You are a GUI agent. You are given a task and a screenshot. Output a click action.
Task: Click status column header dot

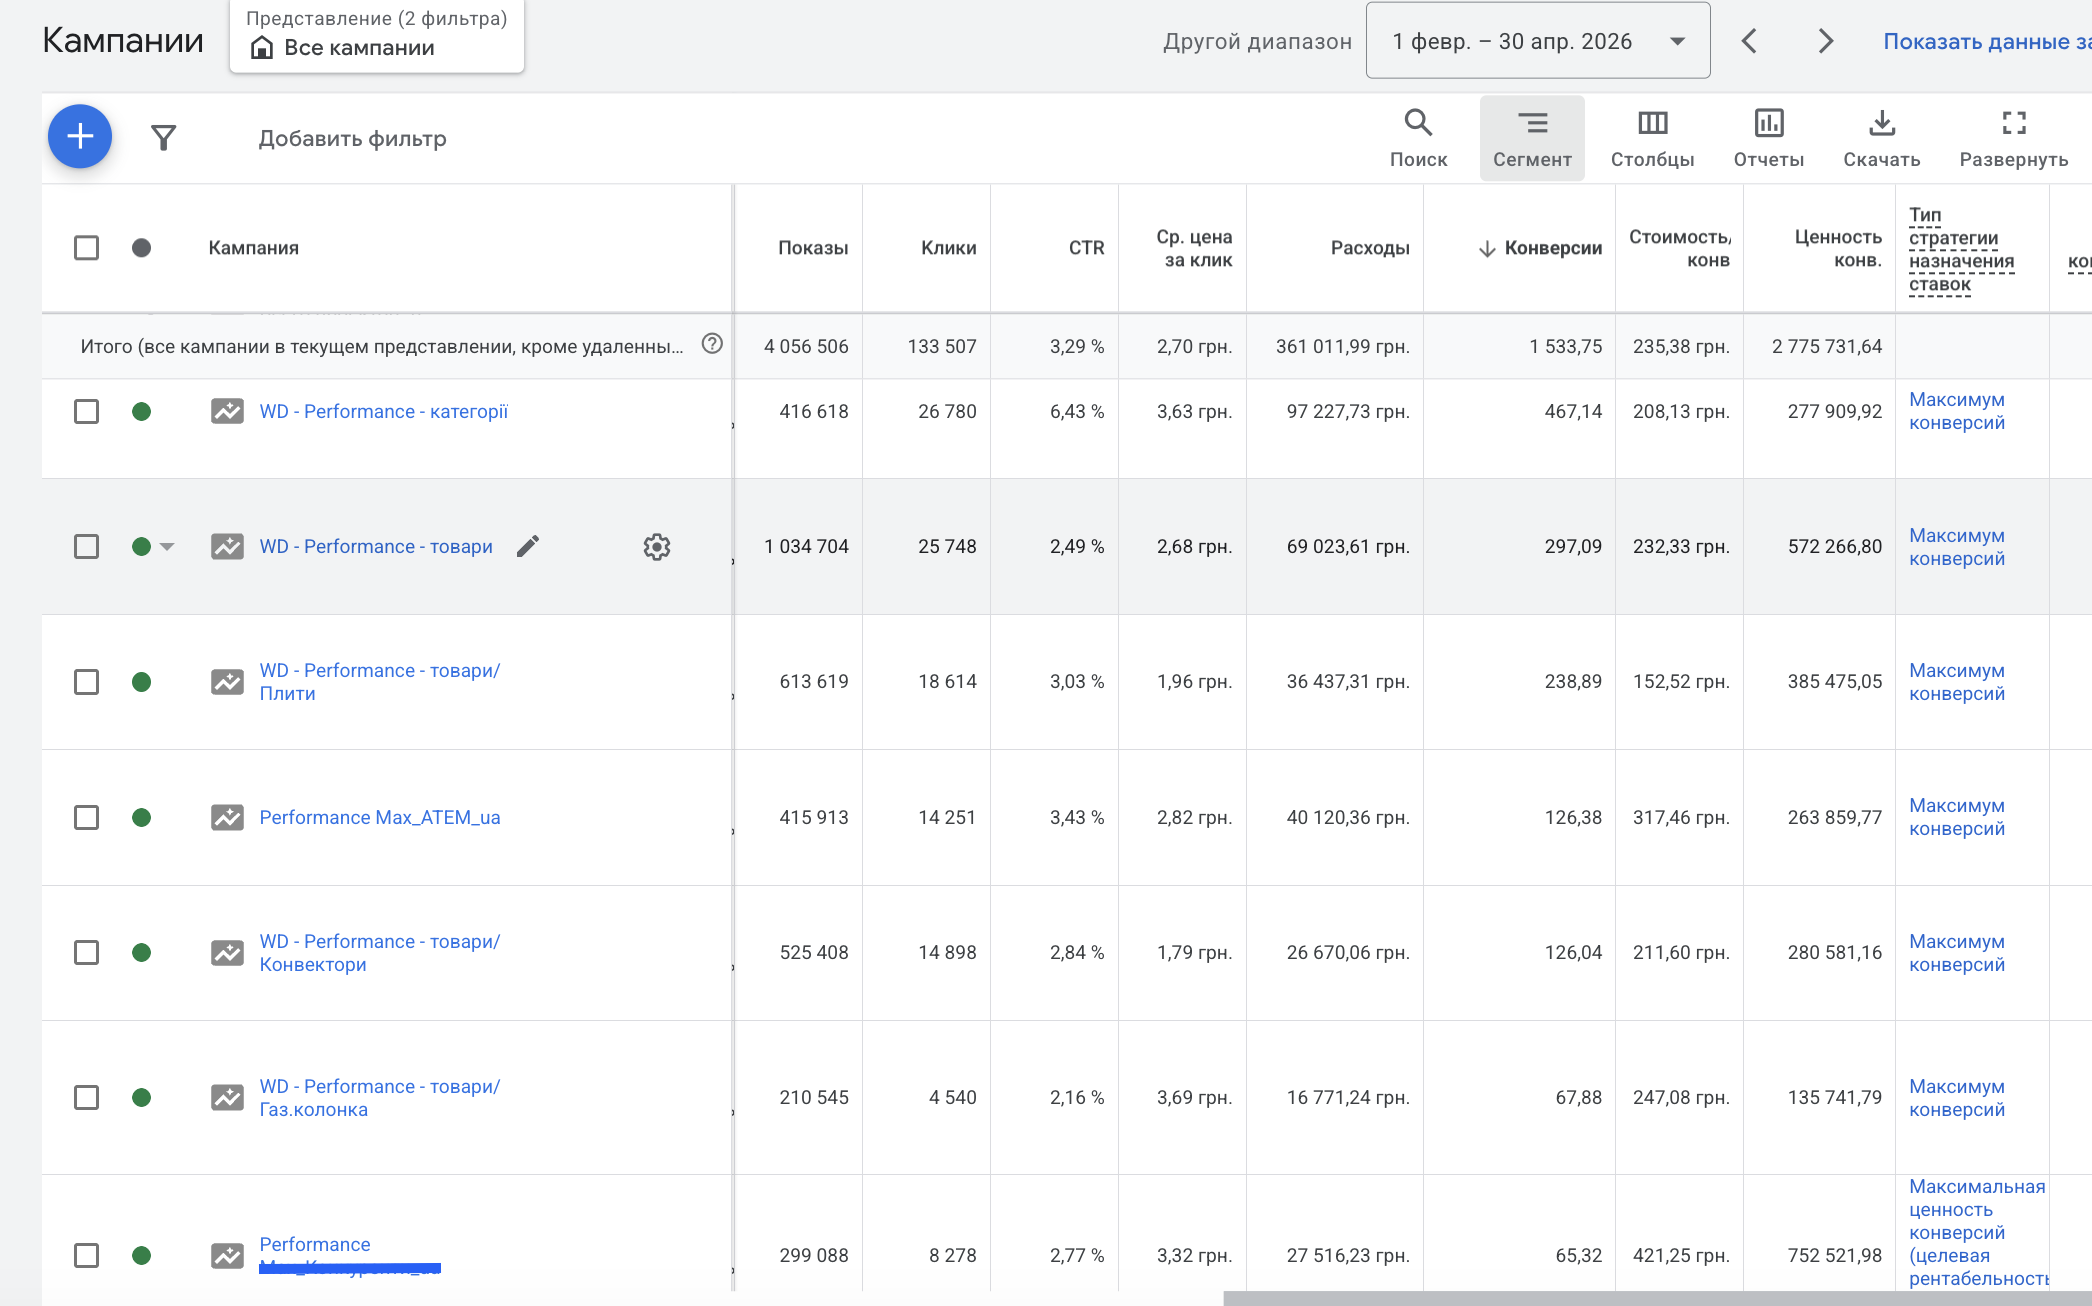(x=141, y=247)
